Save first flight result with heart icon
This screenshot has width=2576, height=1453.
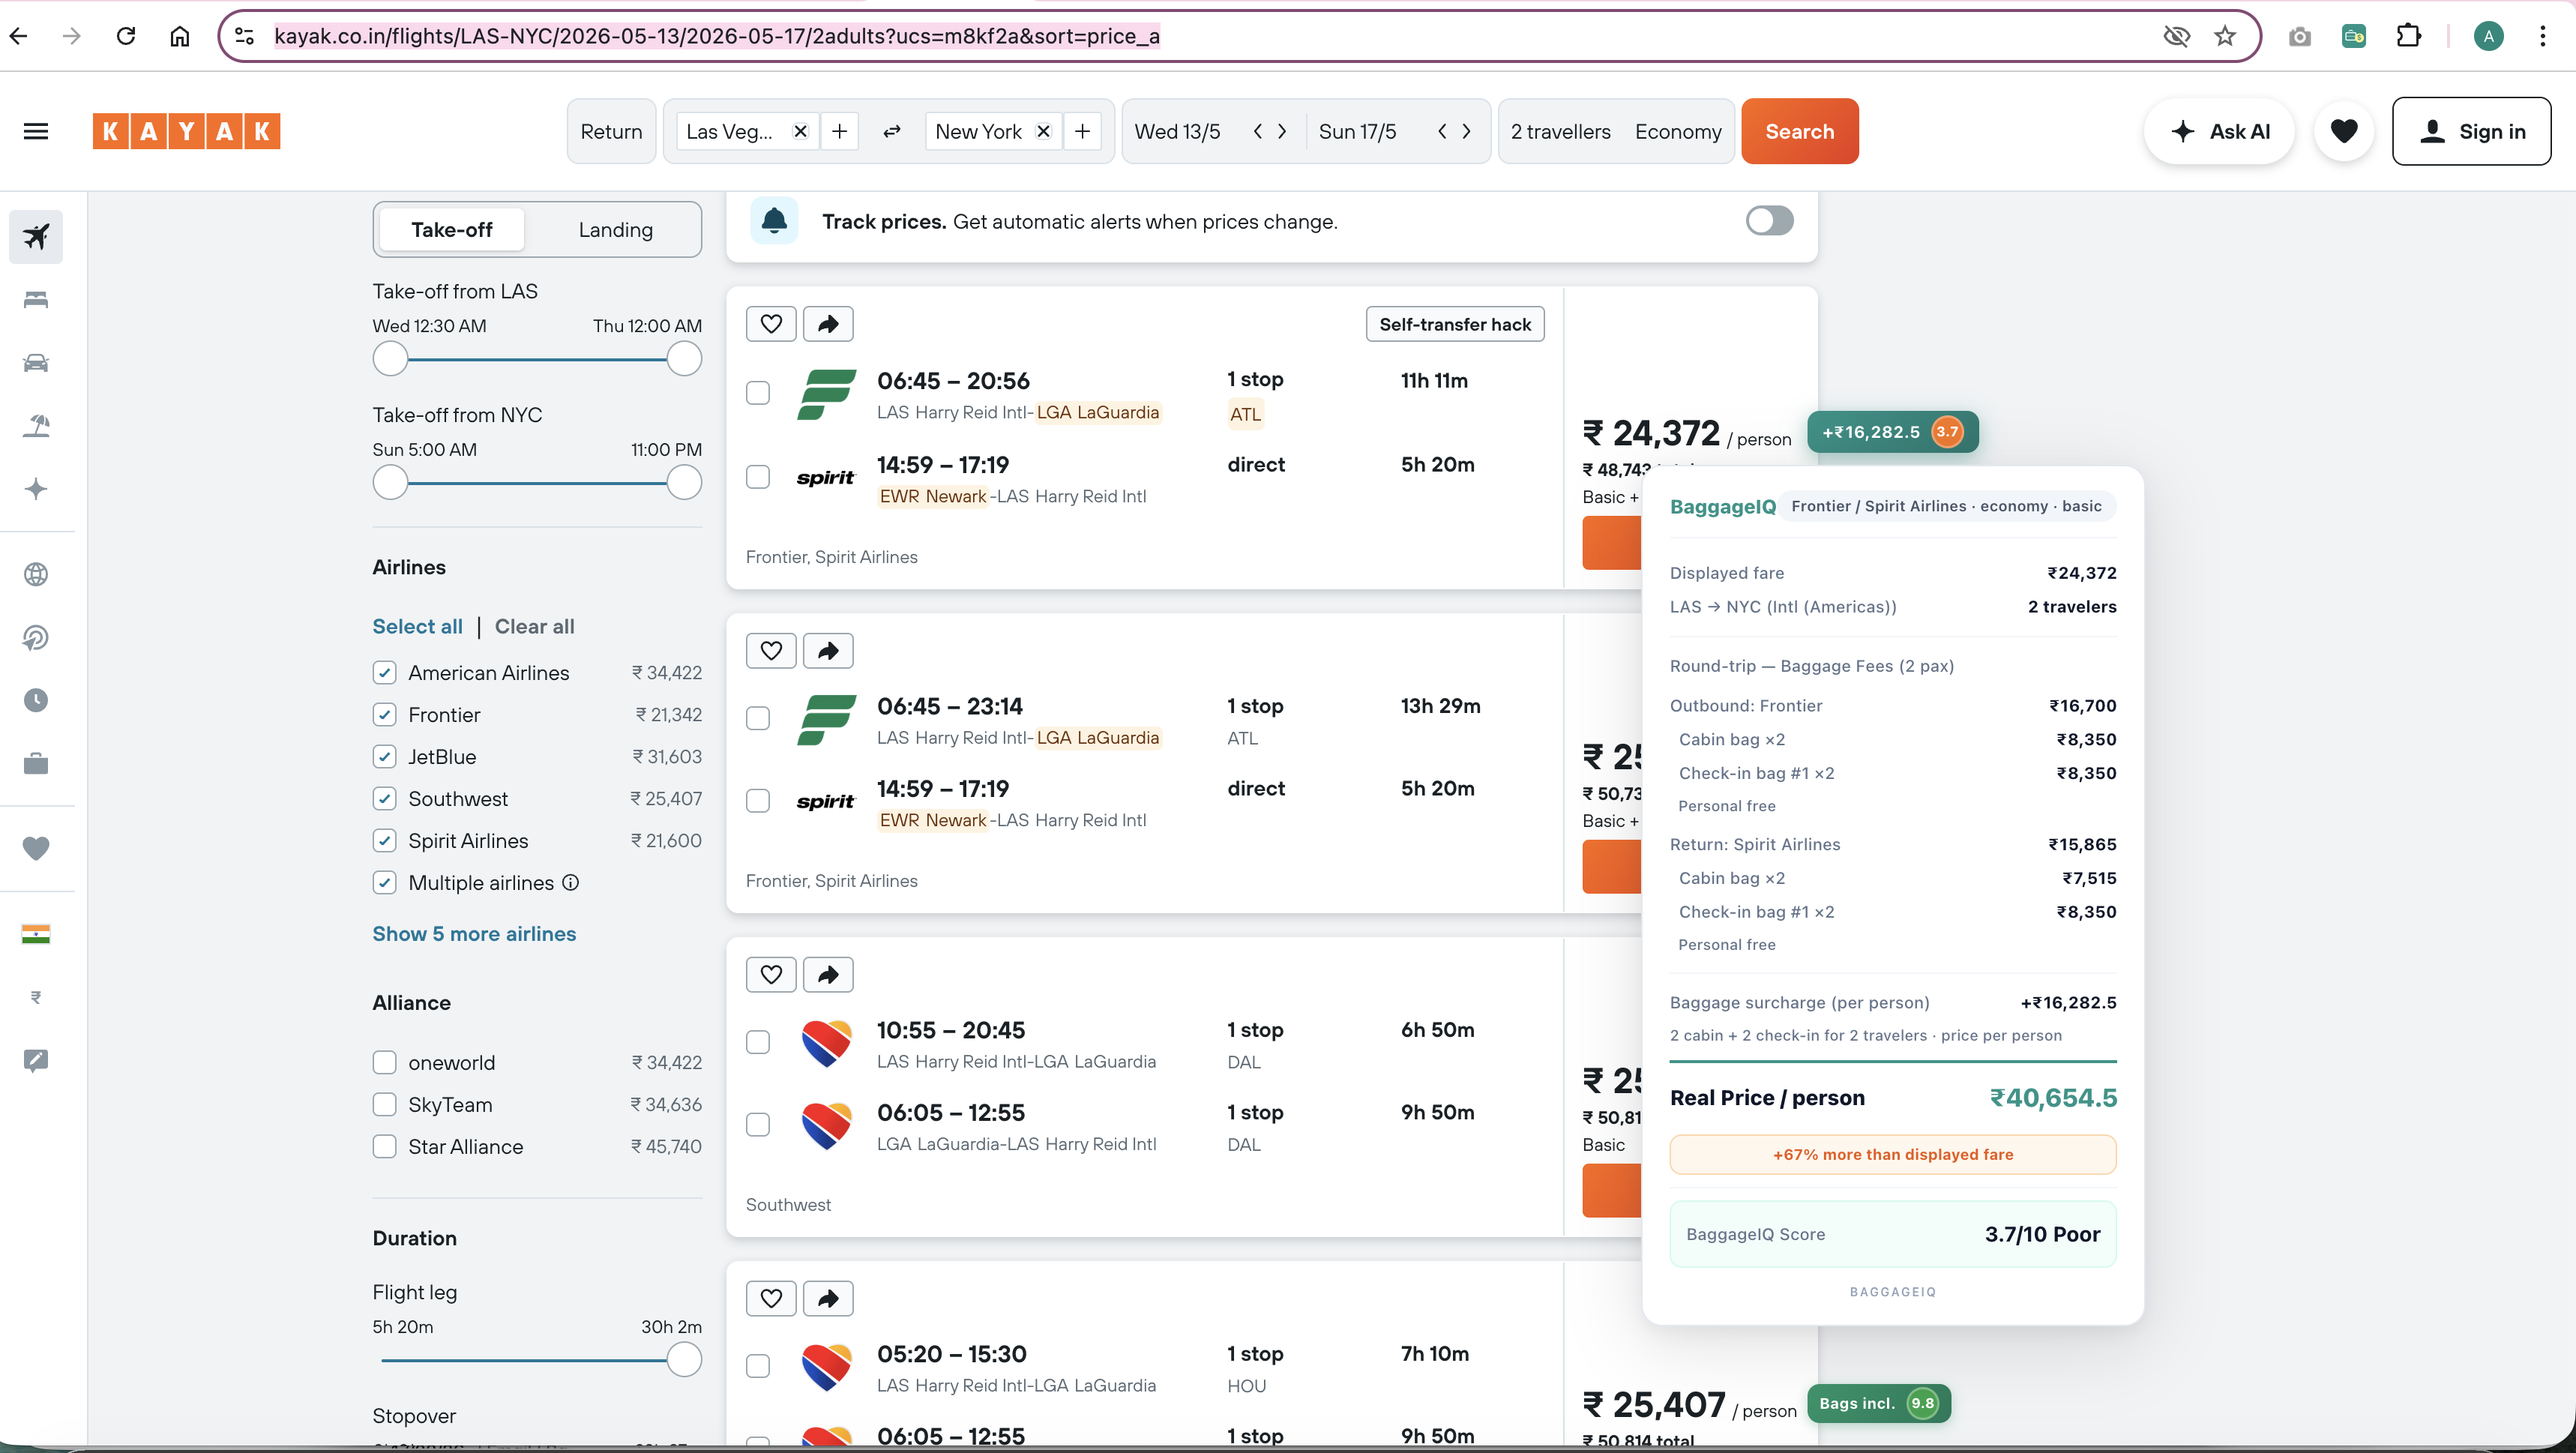(x=770, y=324)
